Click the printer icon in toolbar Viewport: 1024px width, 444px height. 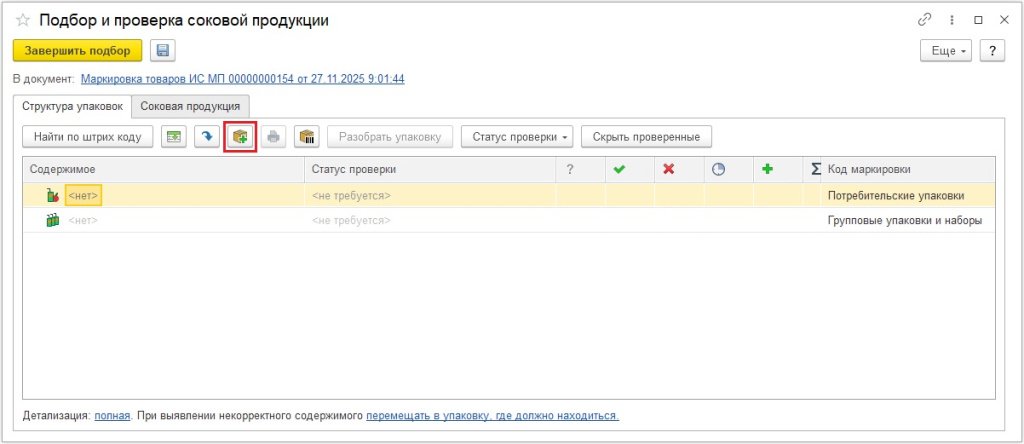click(x=274, y=136)
